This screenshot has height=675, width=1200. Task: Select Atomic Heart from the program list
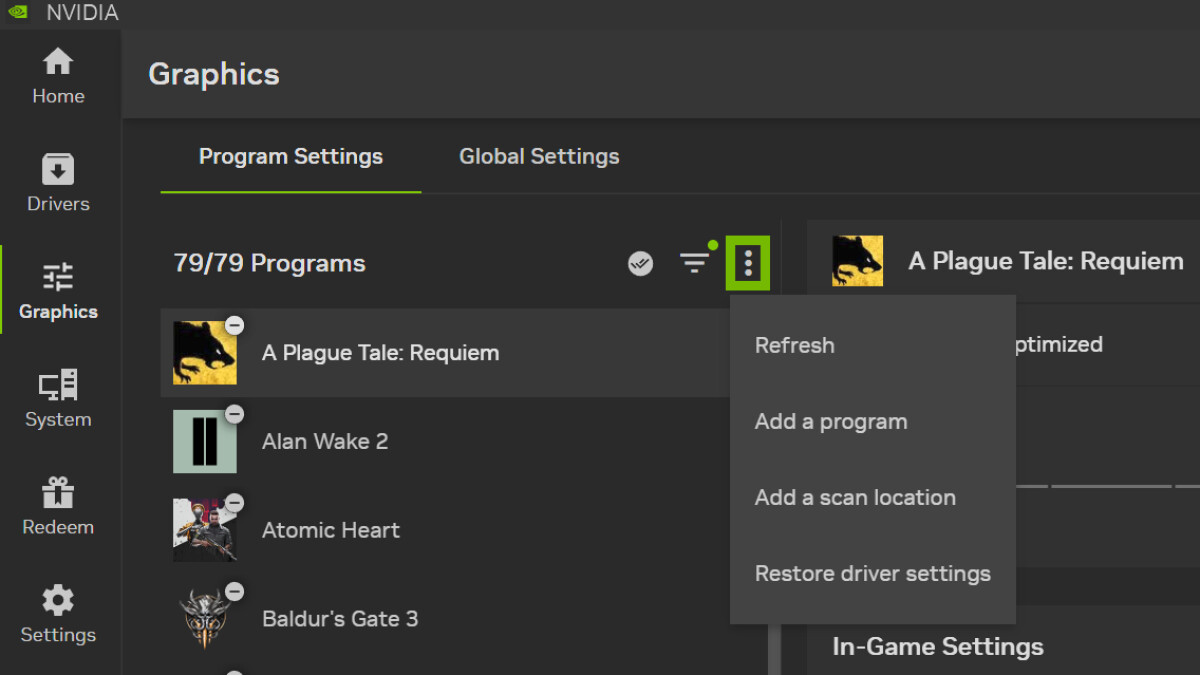[x=331, y=530]
